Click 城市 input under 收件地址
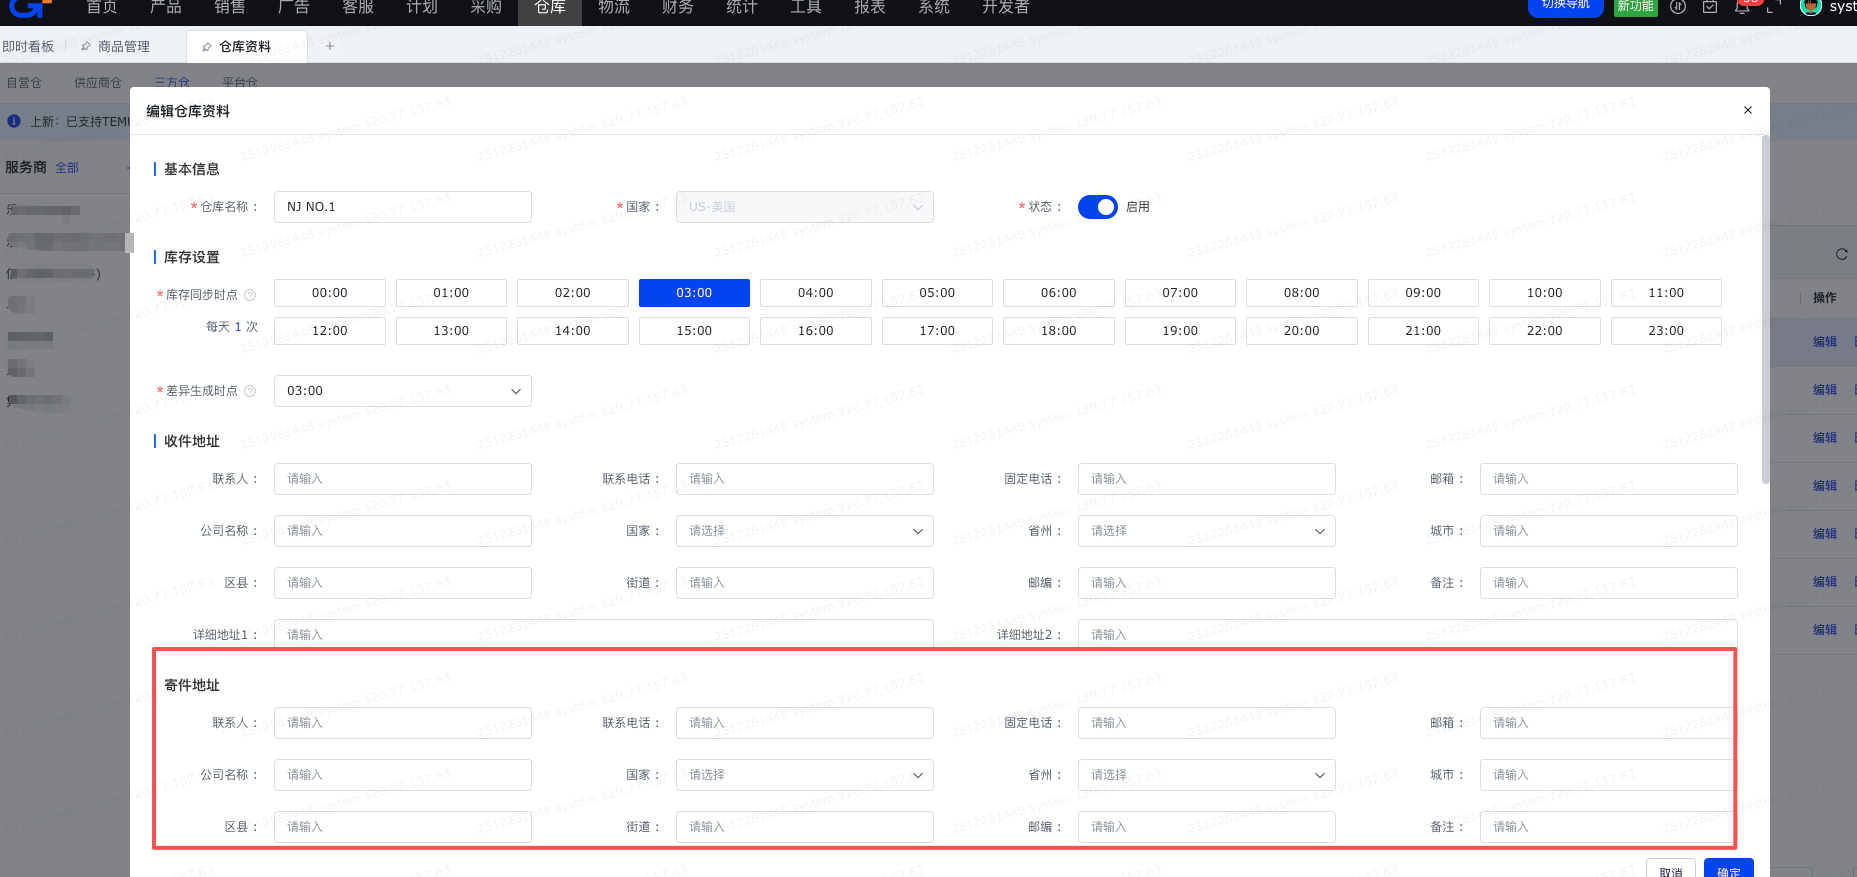This screenshot has height=877, width=1857. (1609, 531)
